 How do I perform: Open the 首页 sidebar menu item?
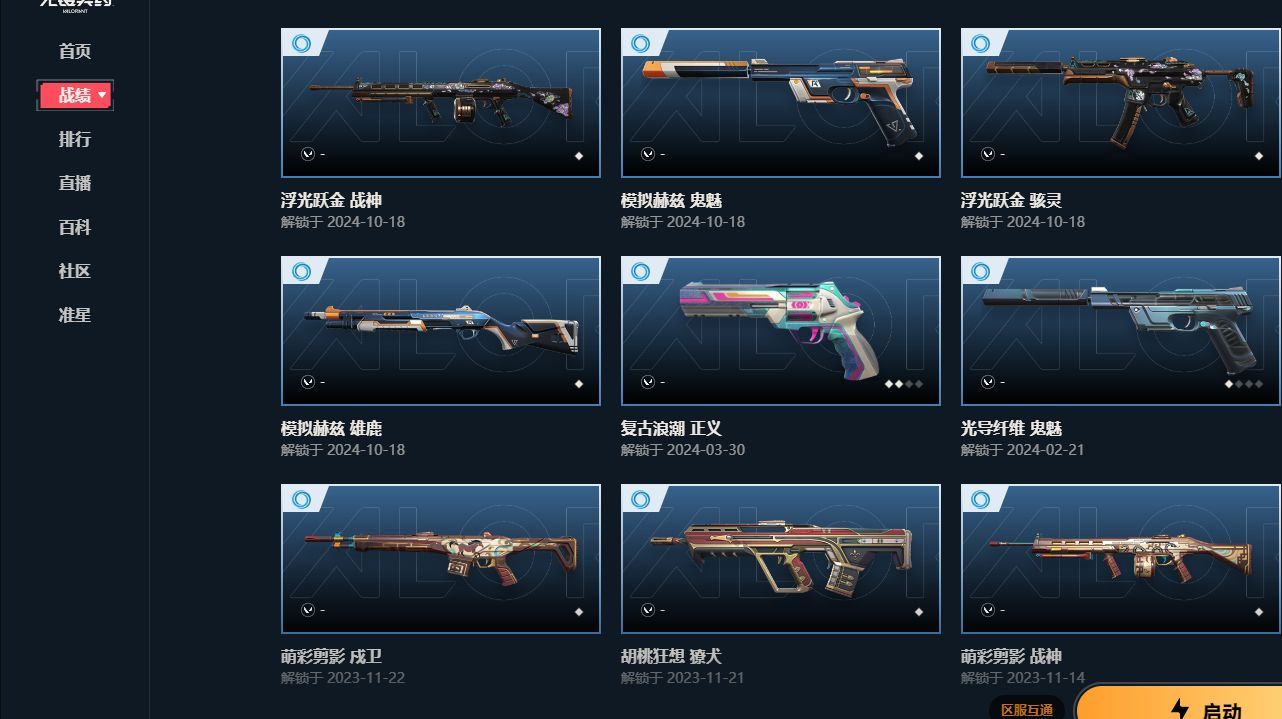click(75, 51)
